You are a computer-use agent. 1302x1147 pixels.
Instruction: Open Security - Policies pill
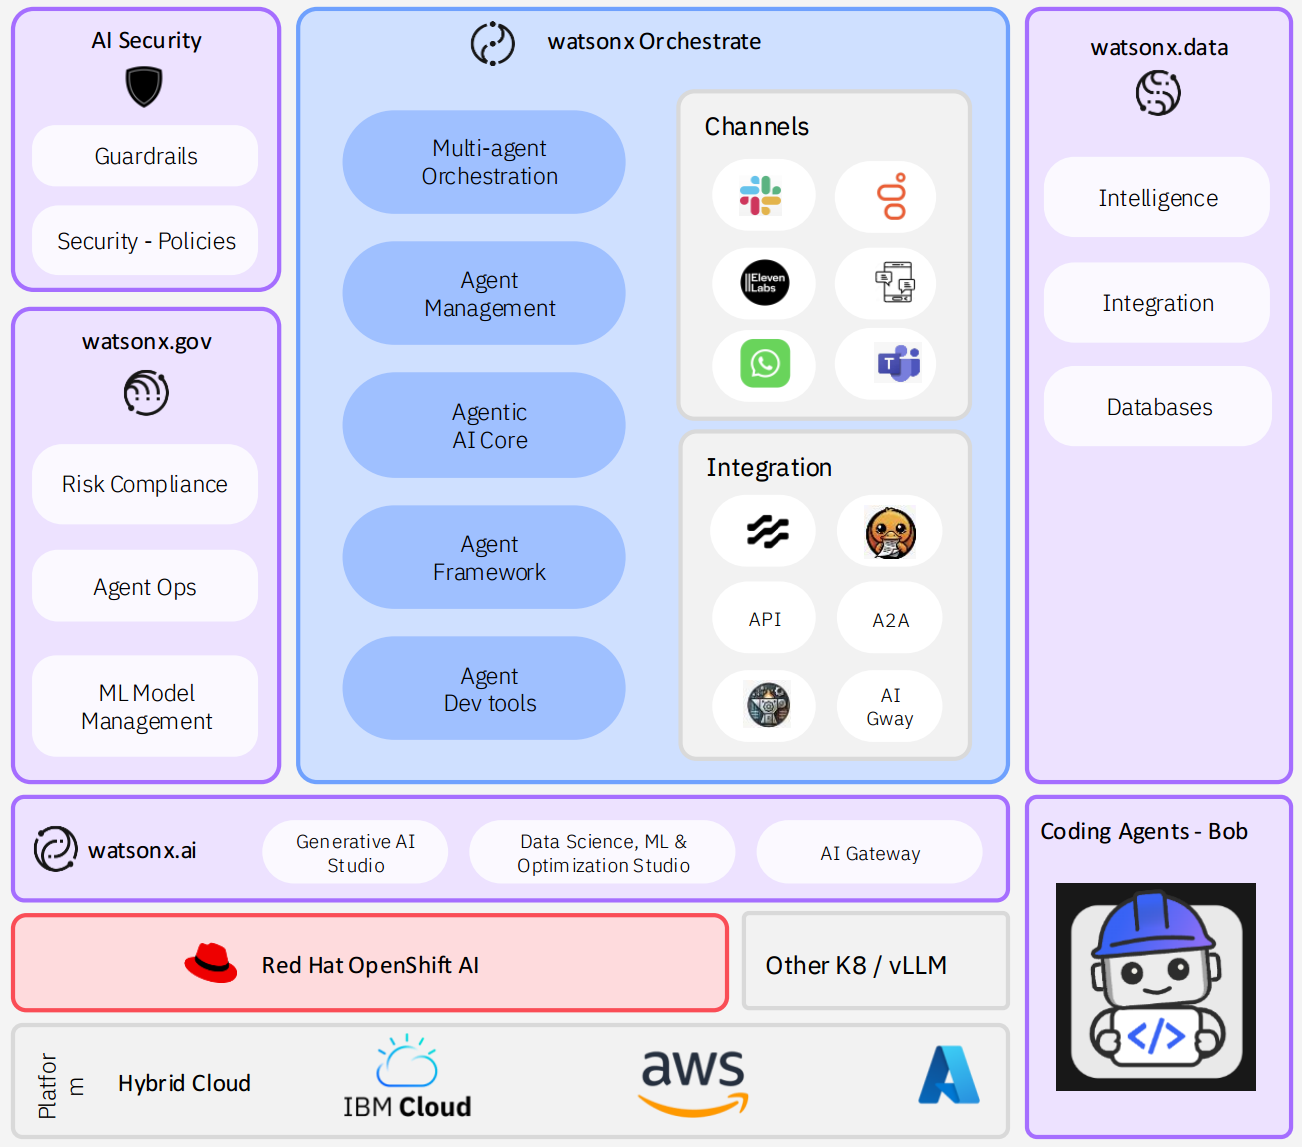[145, 240]
